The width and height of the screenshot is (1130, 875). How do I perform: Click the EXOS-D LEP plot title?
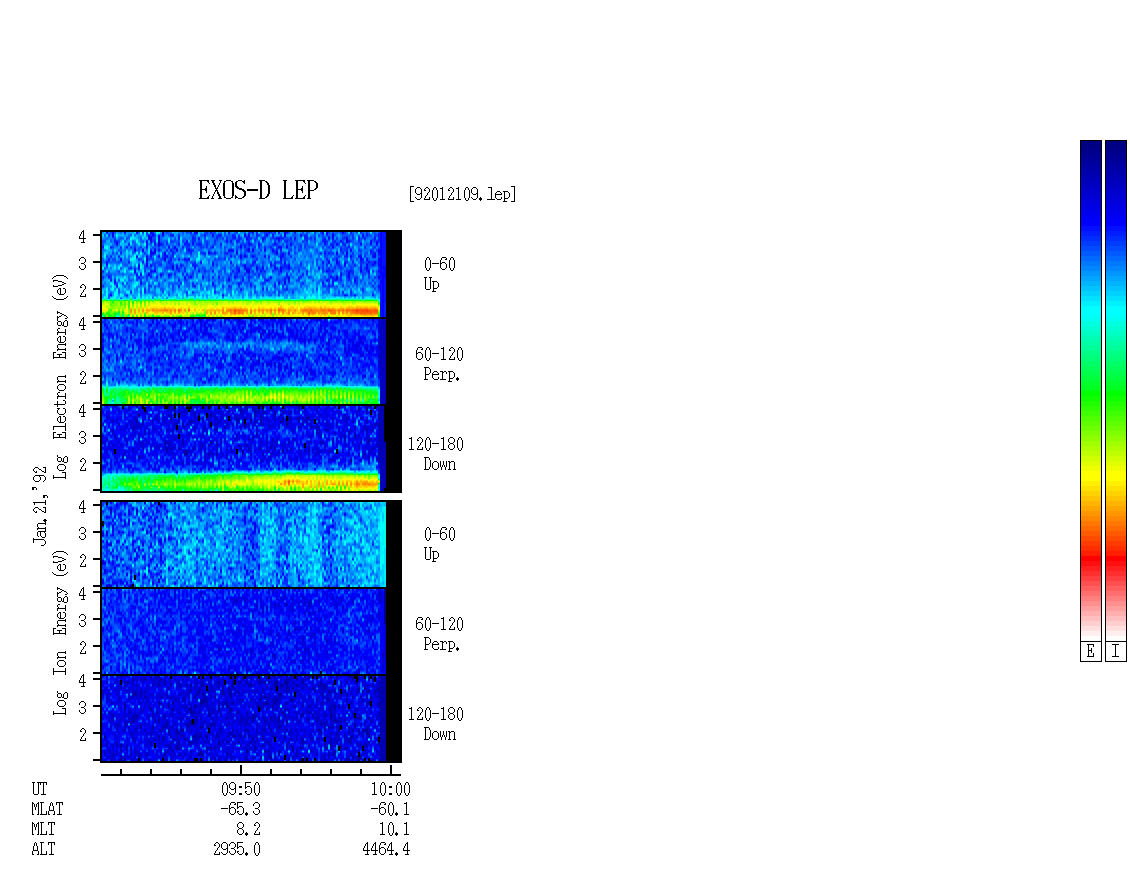tap(258, 190)
